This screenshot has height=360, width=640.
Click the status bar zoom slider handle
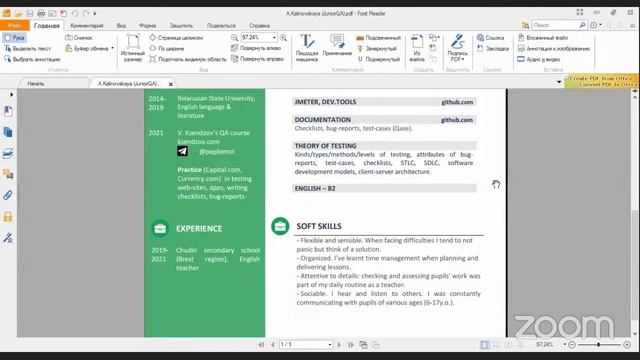598,345
